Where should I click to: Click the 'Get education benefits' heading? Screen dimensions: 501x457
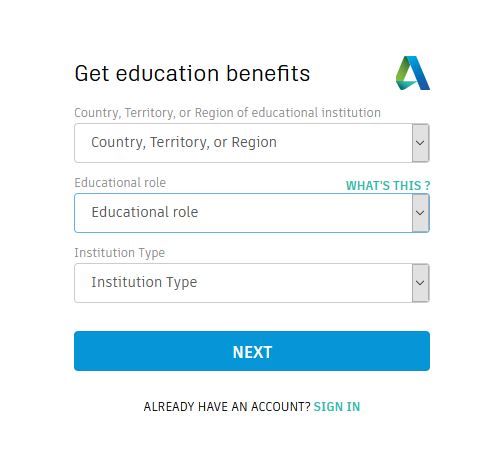click(x=192, y=73)
